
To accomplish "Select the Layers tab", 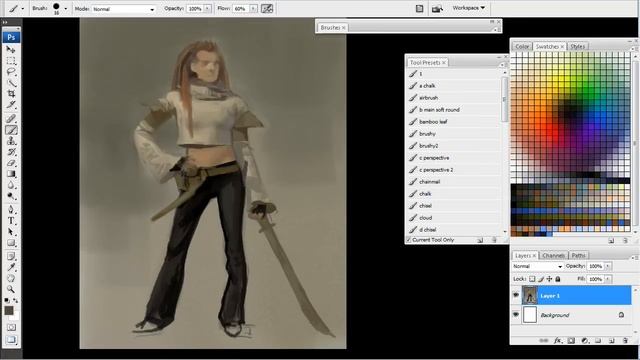I will pyautogui.click(x=525, y=256).
